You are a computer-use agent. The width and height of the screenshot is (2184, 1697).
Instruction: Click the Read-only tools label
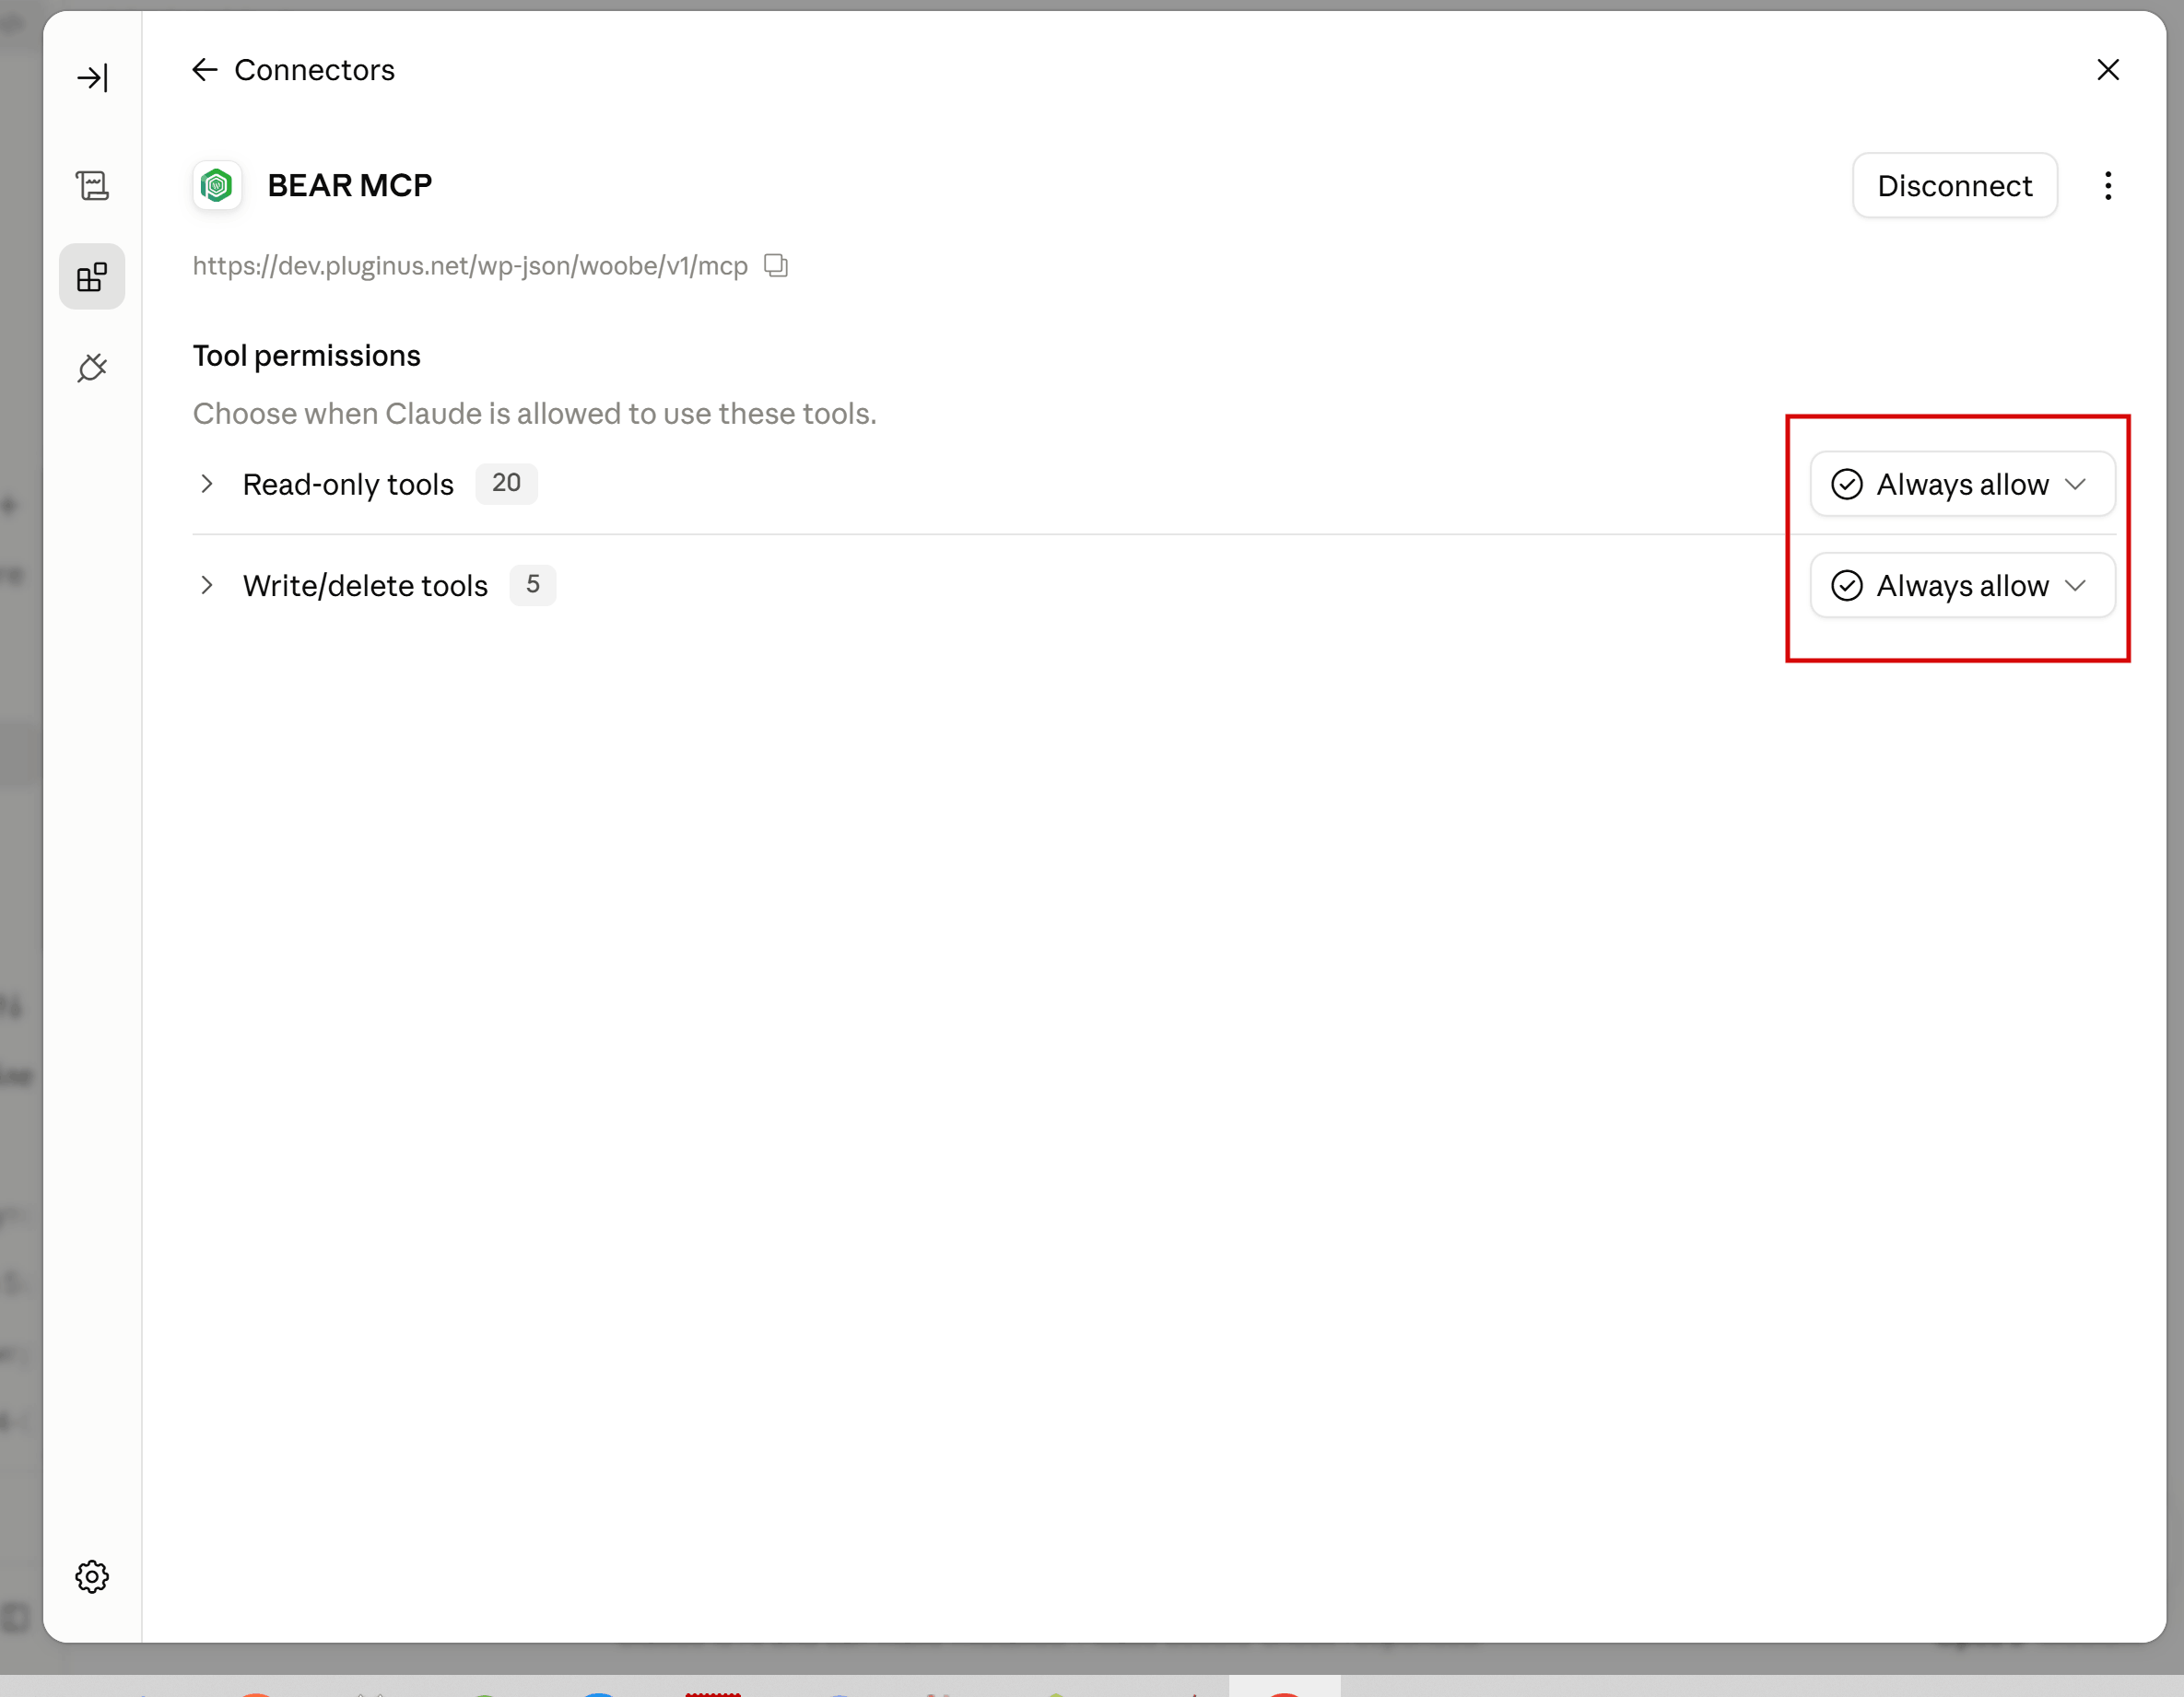tap(348, 485)
